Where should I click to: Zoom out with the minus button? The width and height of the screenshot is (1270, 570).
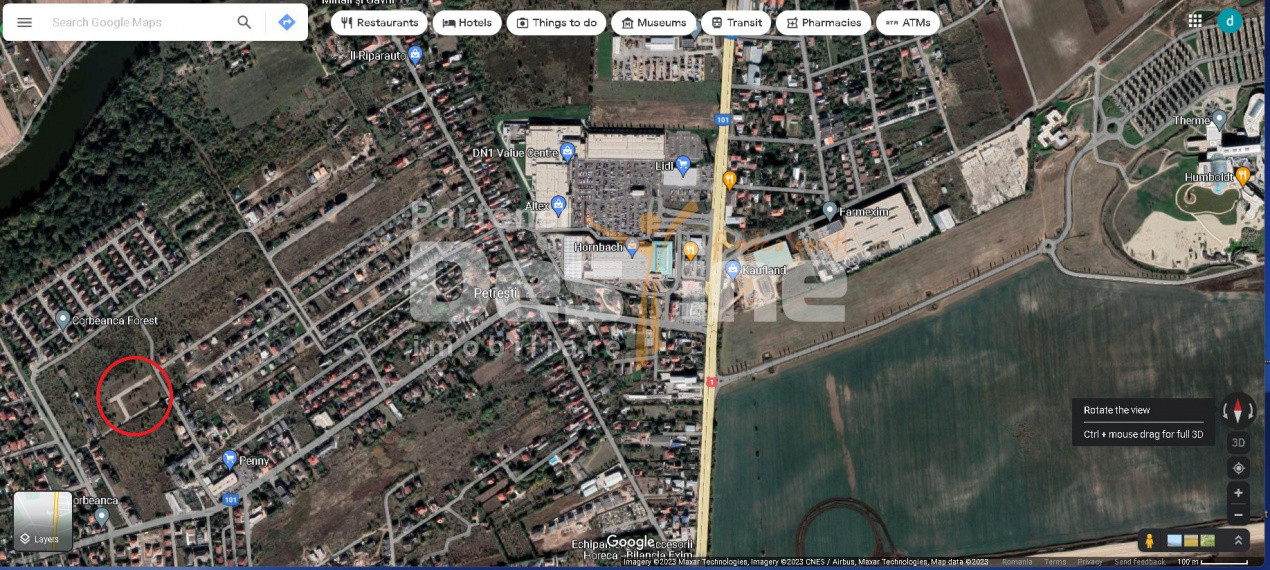tap(1238, 515)
